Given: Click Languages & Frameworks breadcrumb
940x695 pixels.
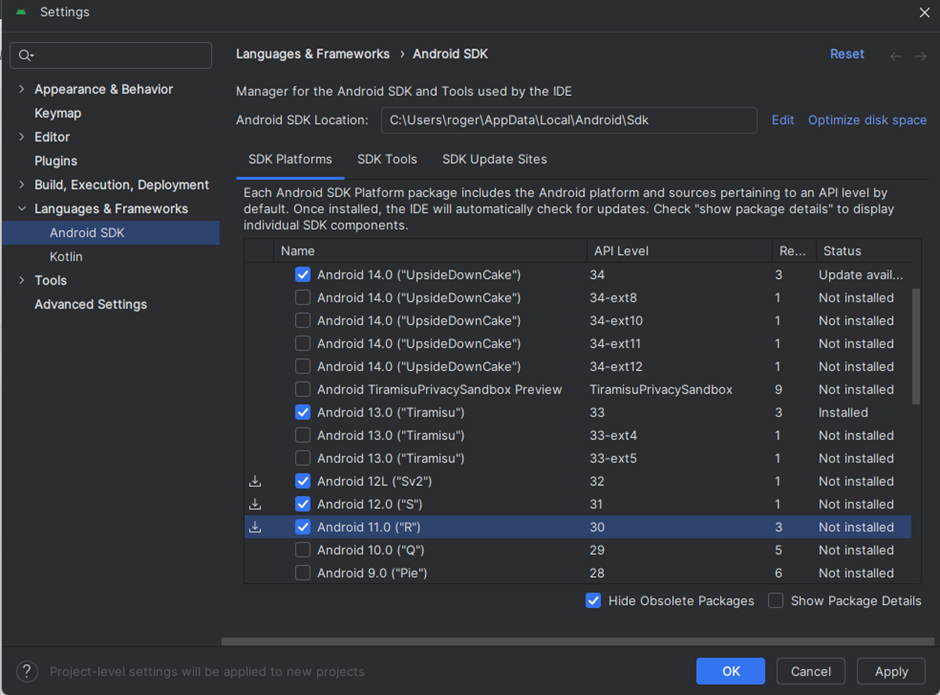Looking at the screenshot, I should click(x=312, y=54).
